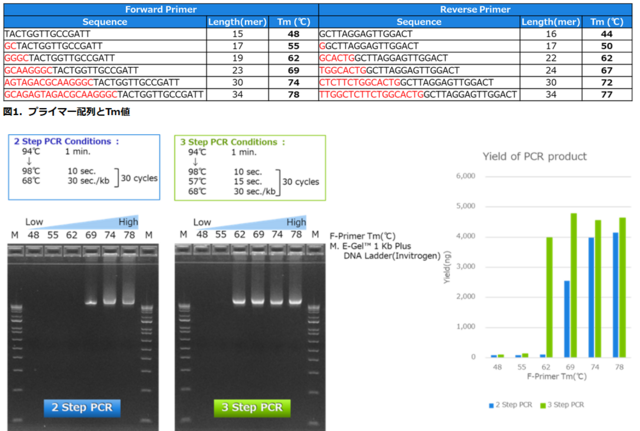The width and height of the screenshot is (640, 431).
Task: Click forward primer length cell "15"
Action: tap(238, 34)
